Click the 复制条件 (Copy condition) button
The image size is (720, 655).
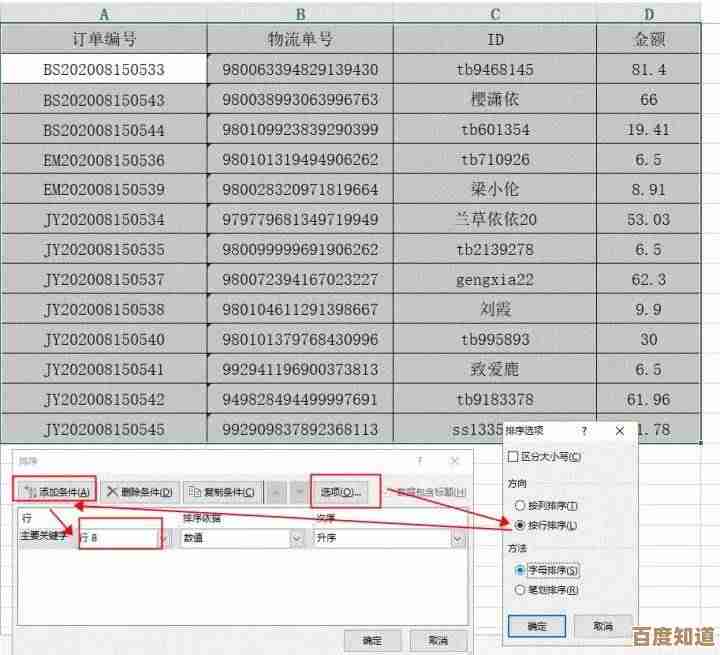click(223, 491)
